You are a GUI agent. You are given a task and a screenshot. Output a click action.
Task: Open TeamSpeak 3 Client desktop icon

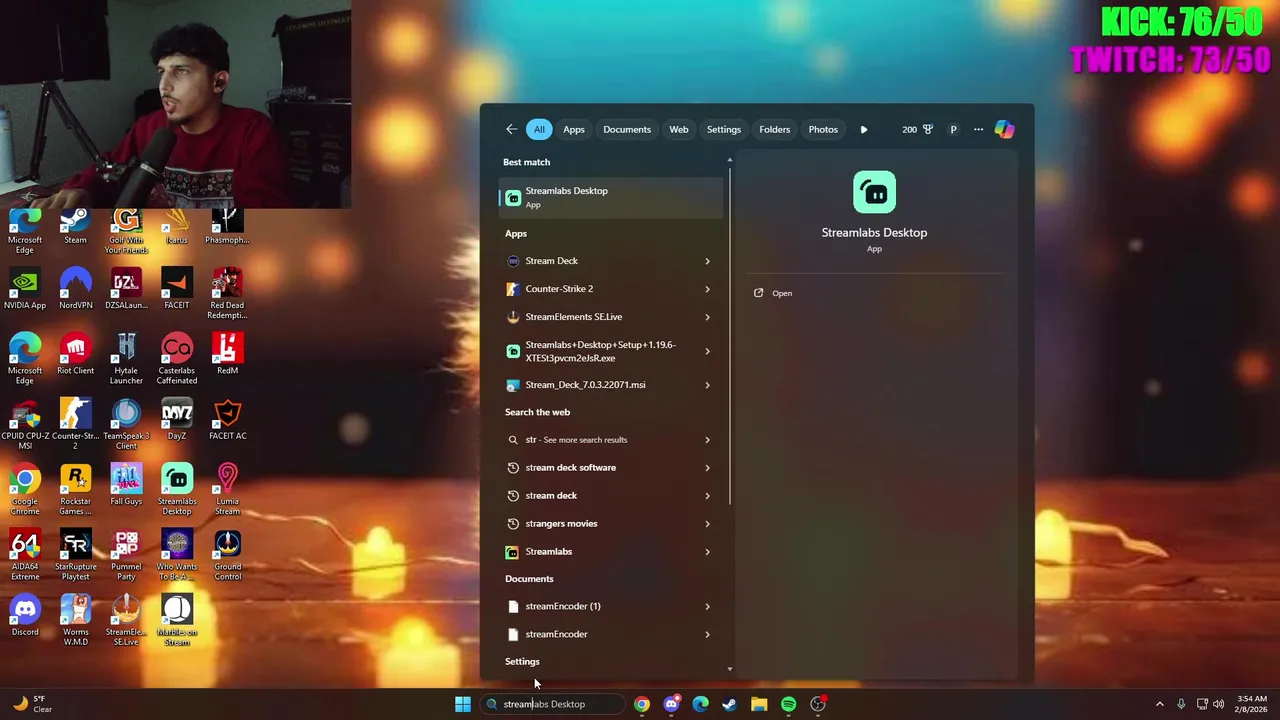(126, 424)
